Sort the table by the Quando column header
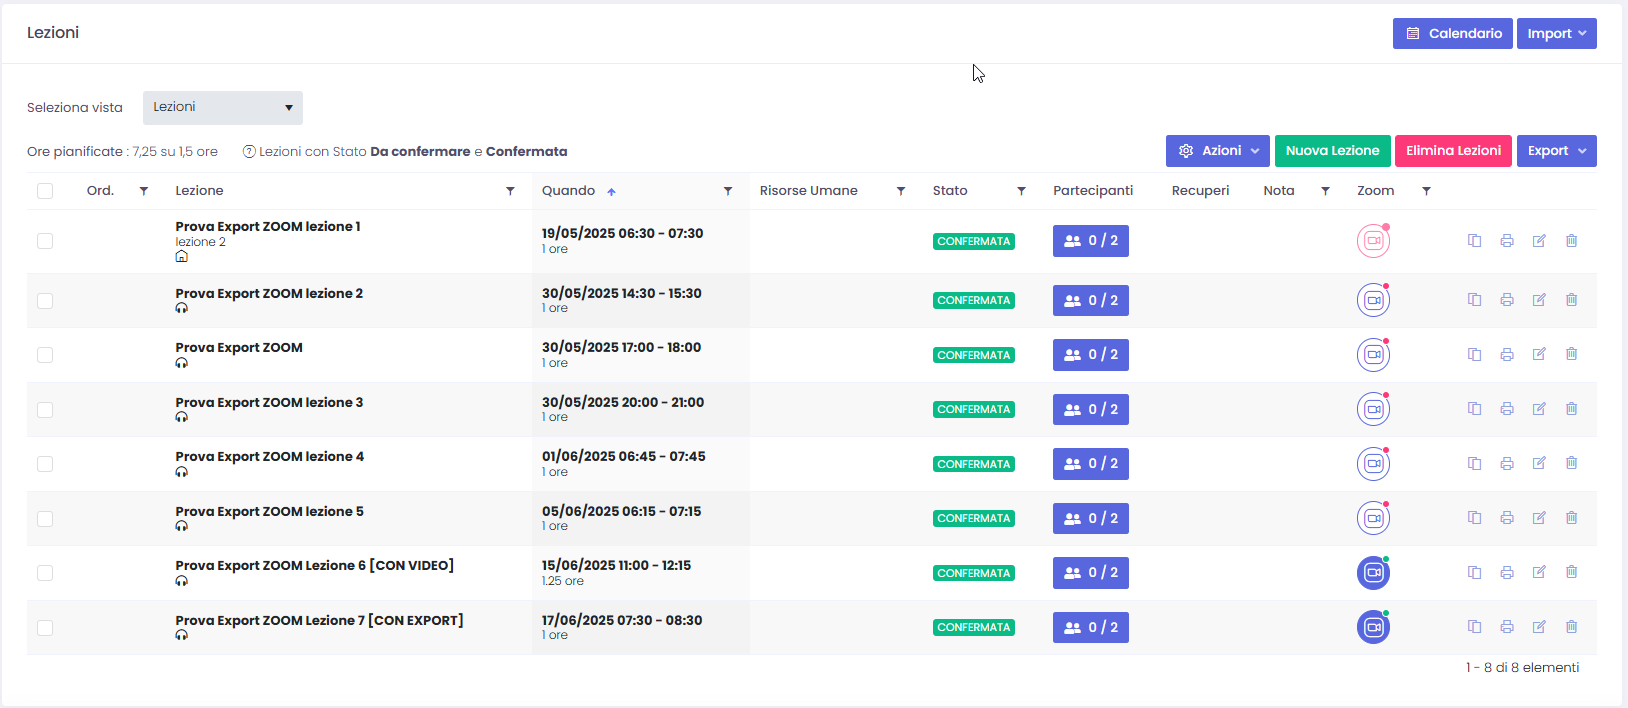The height and width of the screenshot is (708, 1628). 568,191
